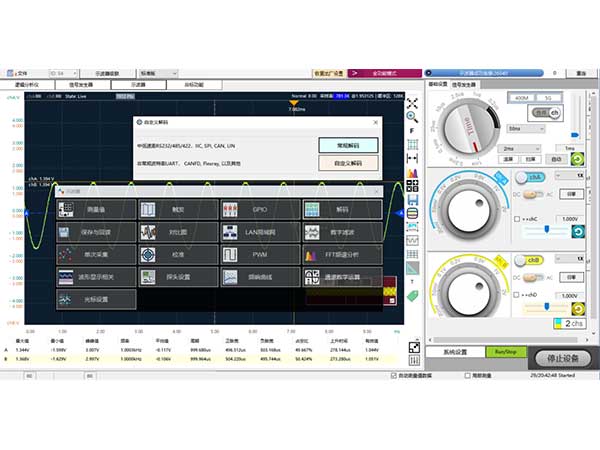Click the green timebase refresh icon

tap(578, 159)
